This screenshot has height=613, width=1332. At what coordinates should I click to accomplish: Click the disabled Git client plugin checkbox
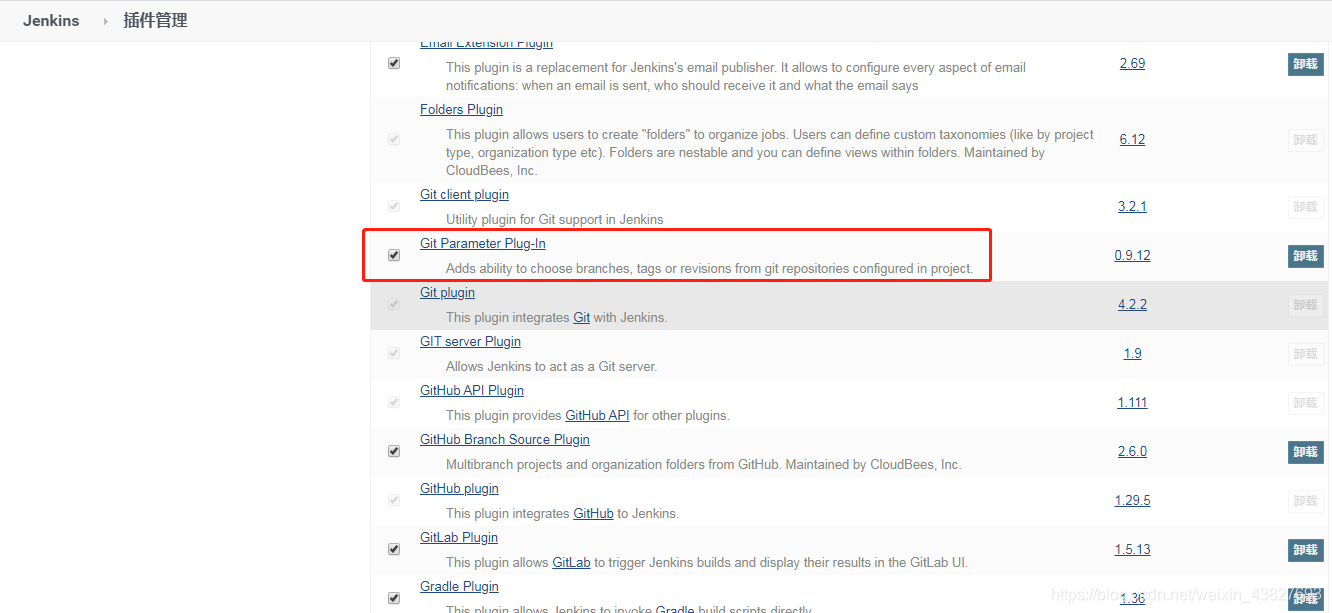[x=394, y=206]
